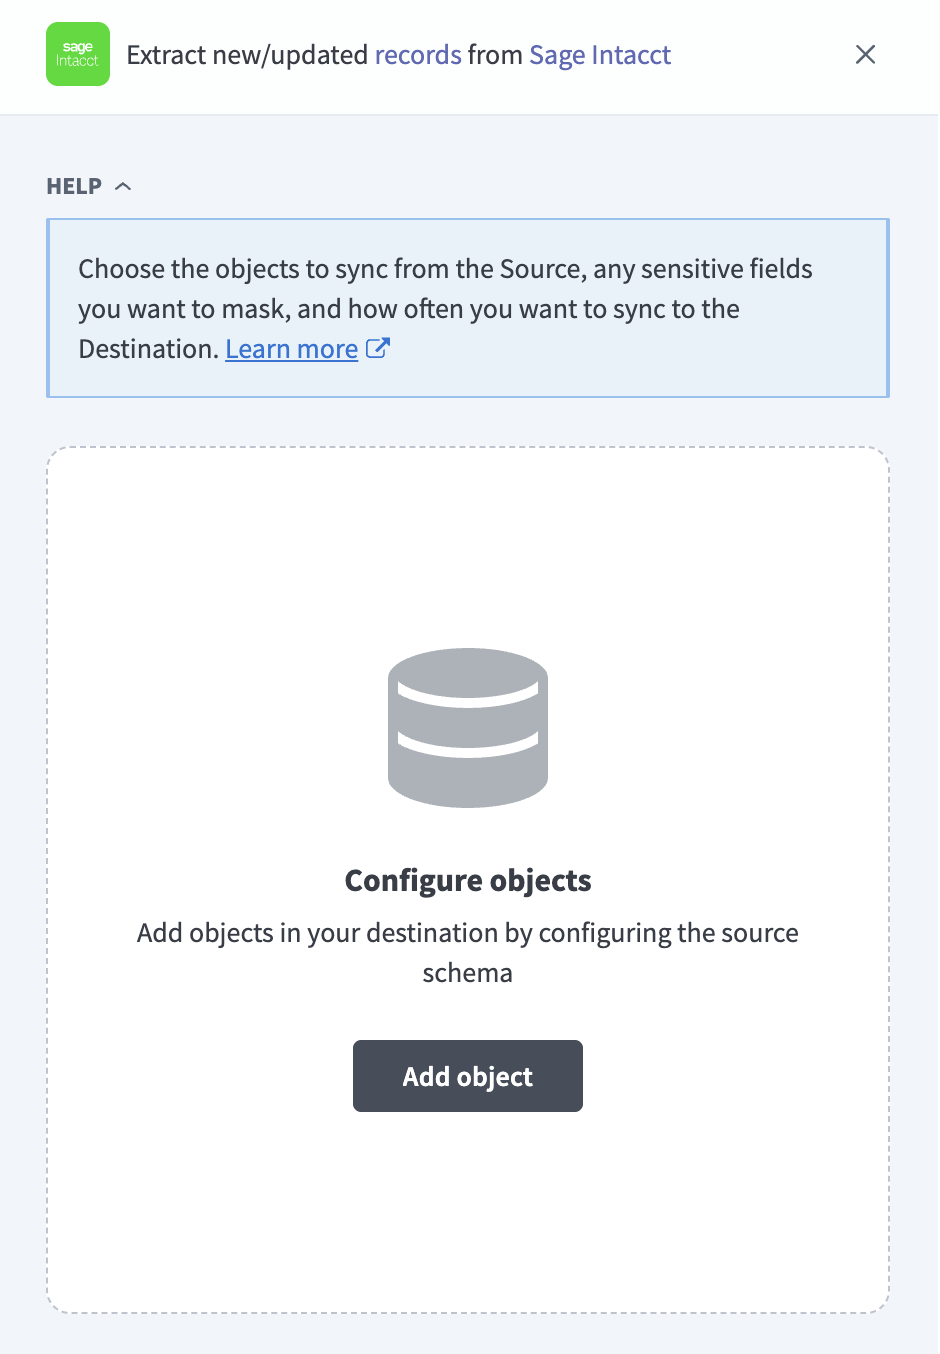Click the 'Extract new/updated' header text
Screen dimensions: 940x1354
pos(247,55)
